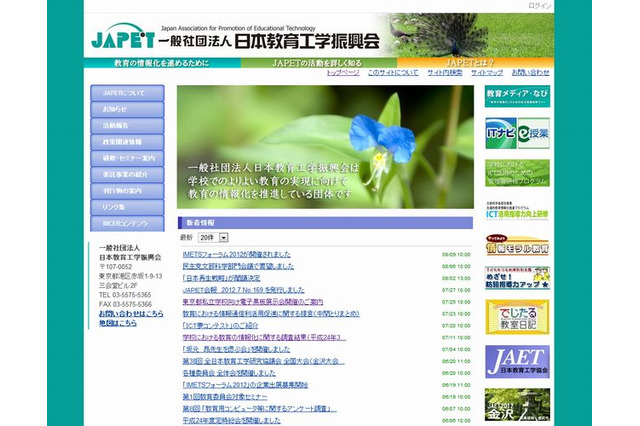The image size is (640, 426).
Task: Open news IMETSフォーラム2012が開催されました
Action: click(x=237, y=254)
